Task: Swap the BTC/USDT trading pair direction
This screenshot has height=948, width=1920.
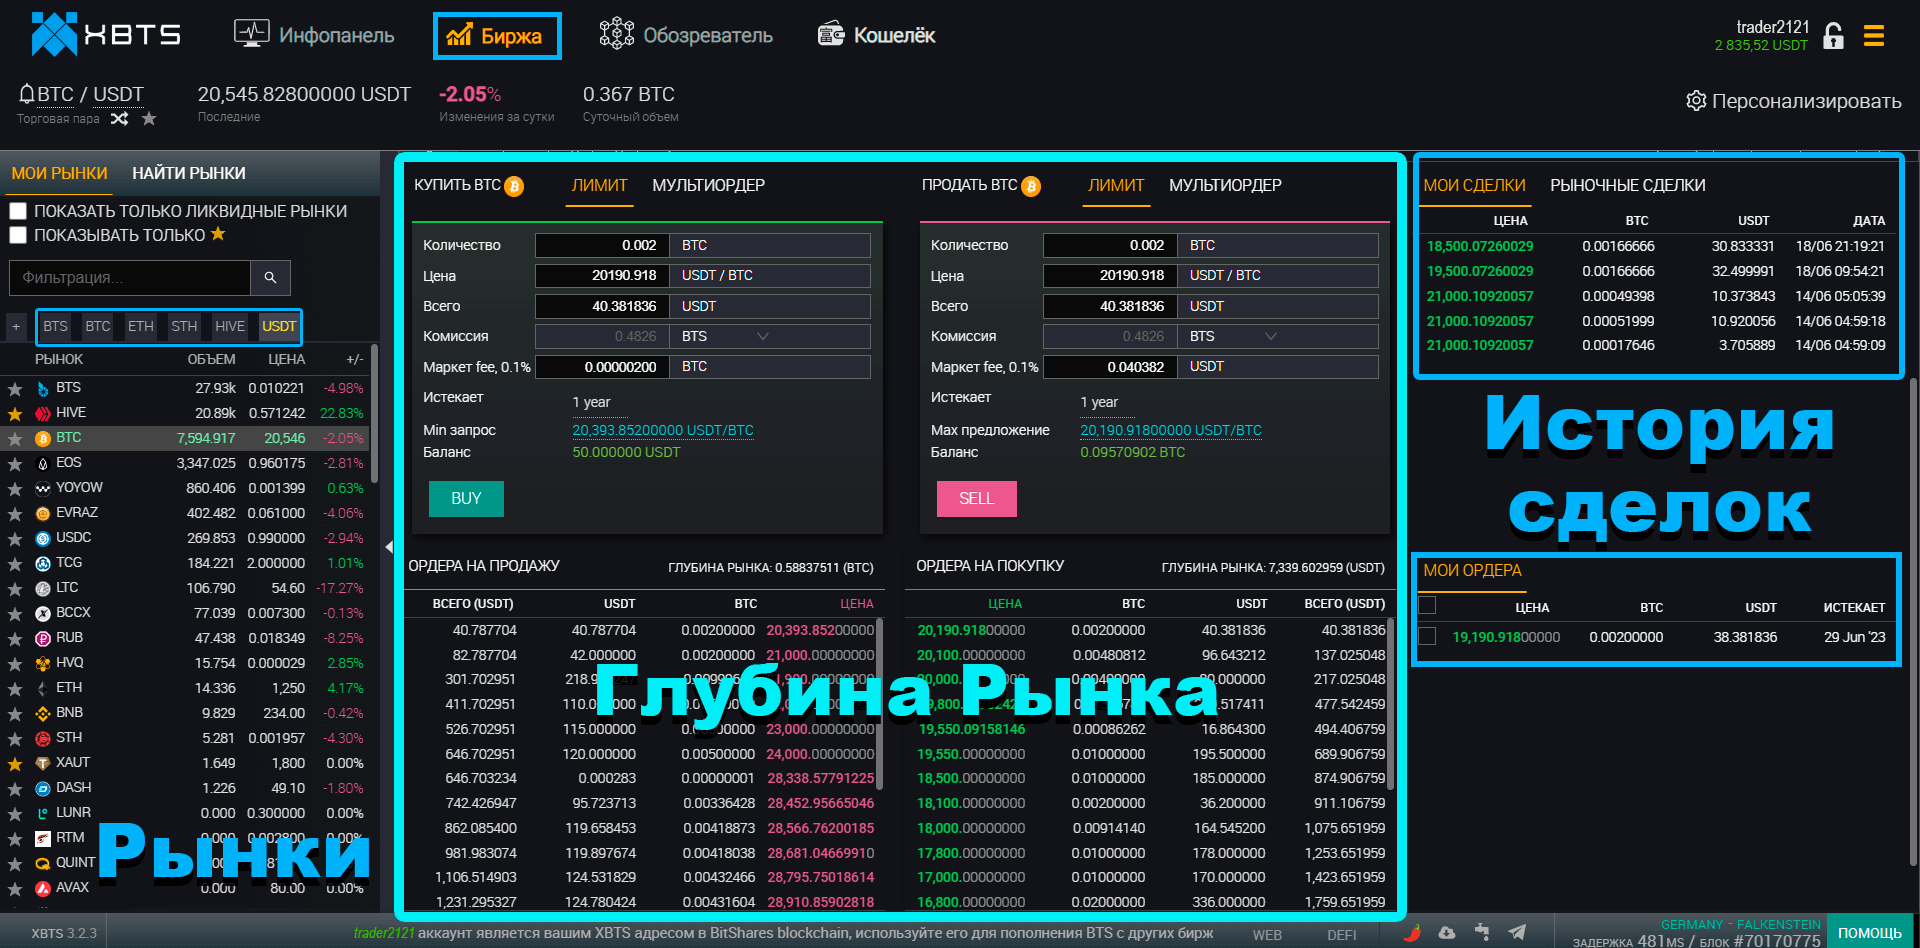Action: pos(119,118)
